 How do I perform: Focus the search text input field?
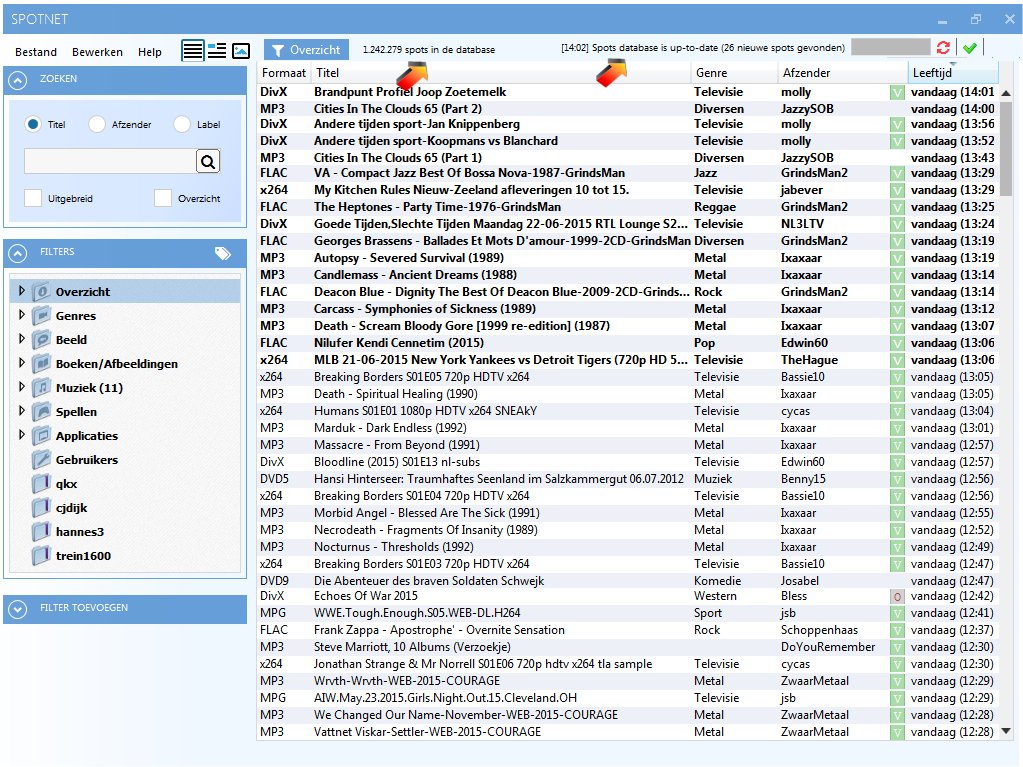click(110, 161)
